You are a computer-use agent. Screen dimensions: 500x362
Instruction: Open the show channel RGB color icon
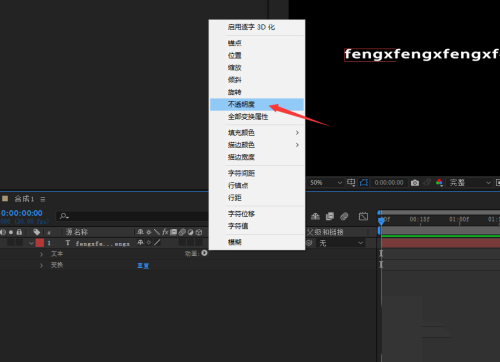point(439,183)
